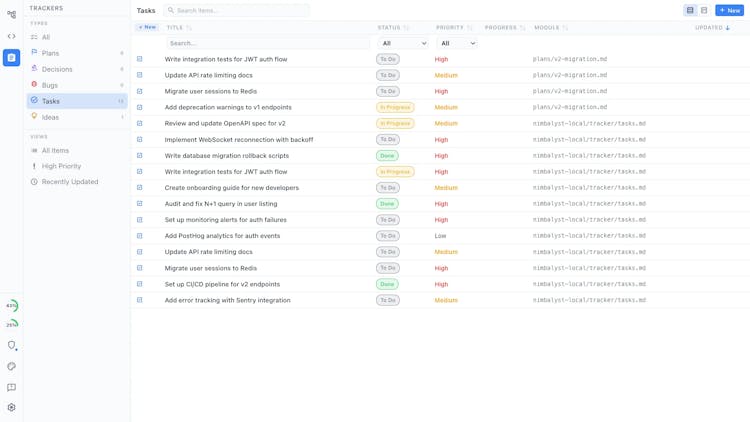Toggle checkbox for 'Add PostHog analytics for auth events'
Viewport: 750px width, 422px height.
click(140, 236)
